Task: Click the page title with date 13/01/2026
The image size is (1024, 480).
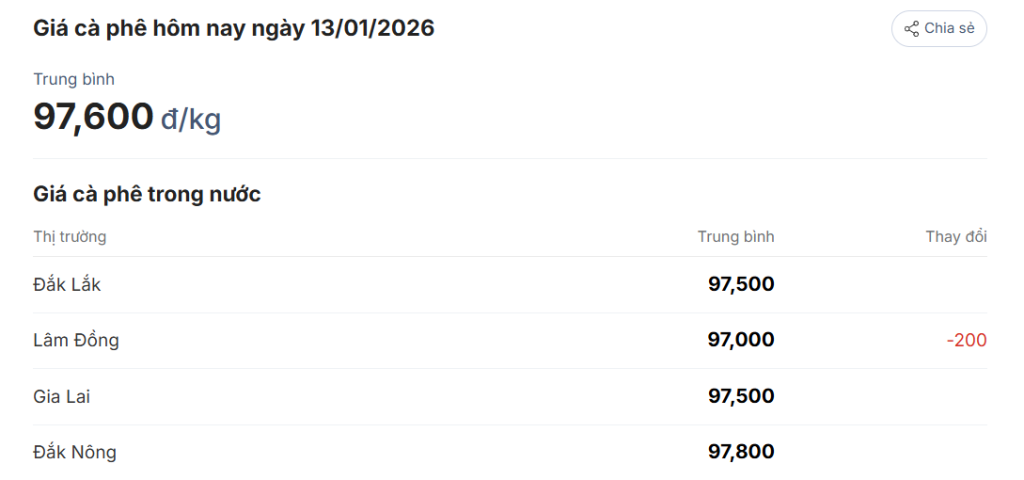Action: [234, 28]
